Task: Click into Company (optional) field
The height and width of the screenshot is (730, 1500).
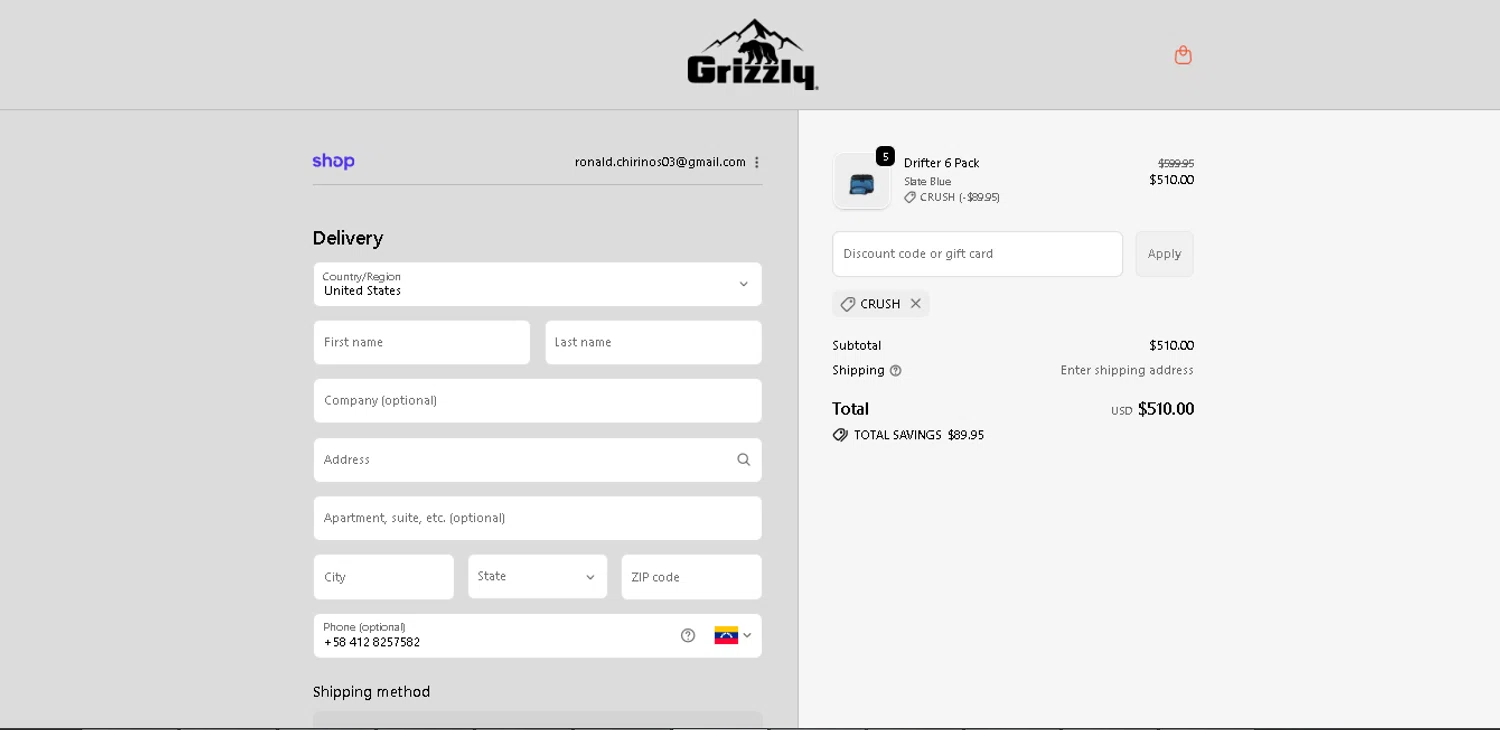Action: [537, 400]
